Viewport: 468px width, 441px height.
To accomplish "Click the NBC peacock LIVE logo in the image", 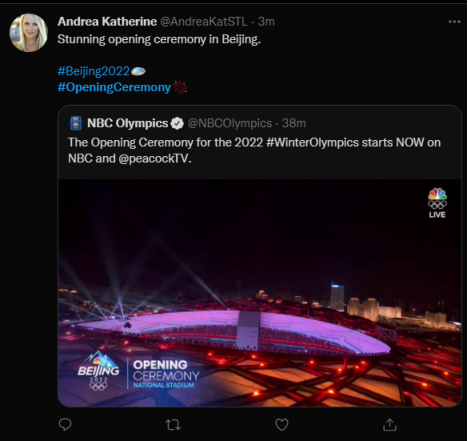I will (437, 203).
